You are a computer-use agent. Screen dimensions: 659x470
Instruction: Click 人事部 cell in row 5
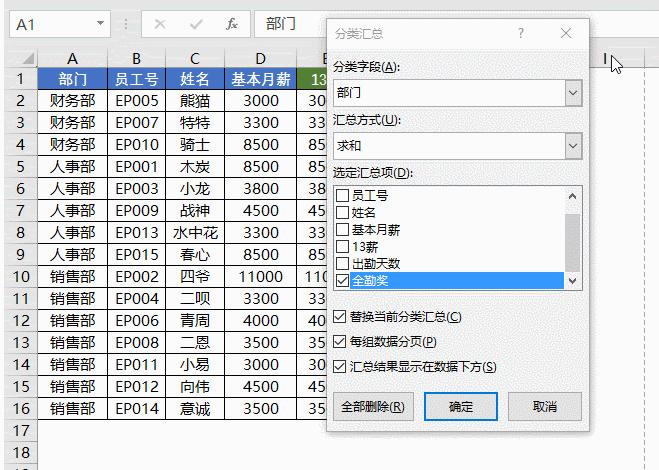pos(72,167)
